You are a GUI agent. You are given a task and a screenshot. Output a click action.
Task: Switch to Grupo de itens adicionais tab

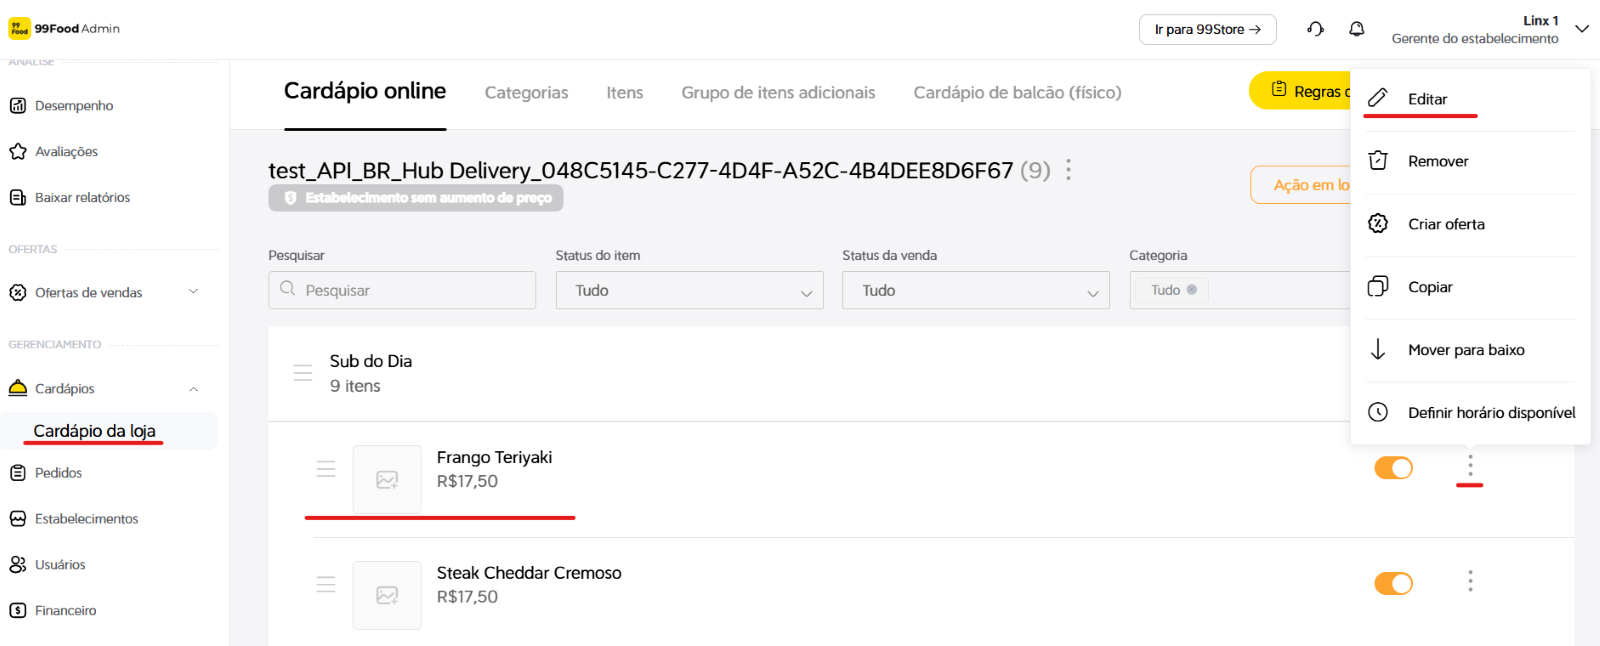778,92
